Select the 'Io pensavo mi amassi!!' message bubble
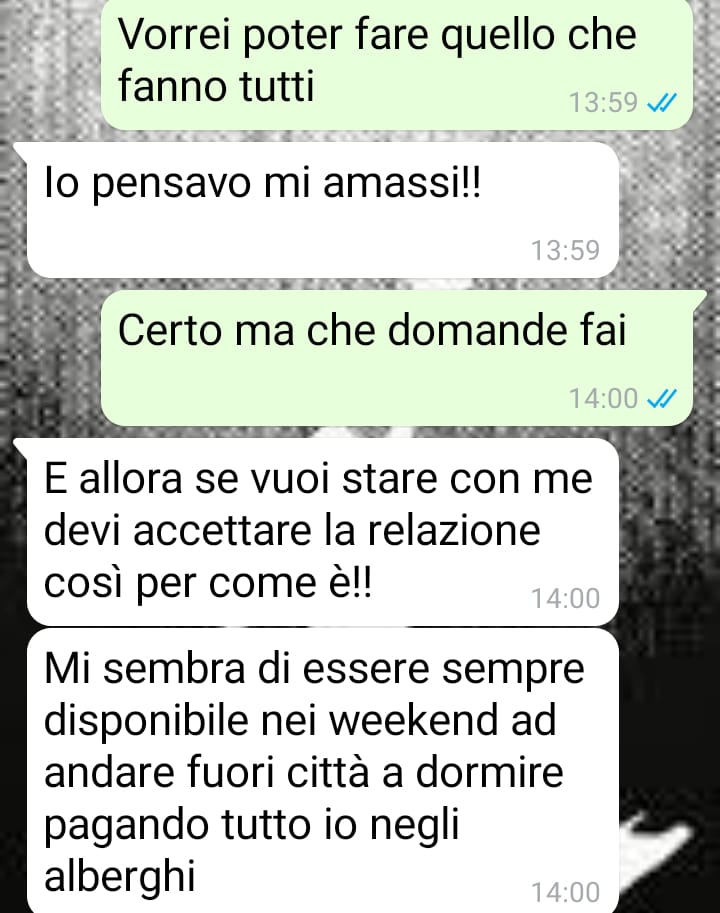Screen dimensions: 720x913 click(x=322, y=210)
